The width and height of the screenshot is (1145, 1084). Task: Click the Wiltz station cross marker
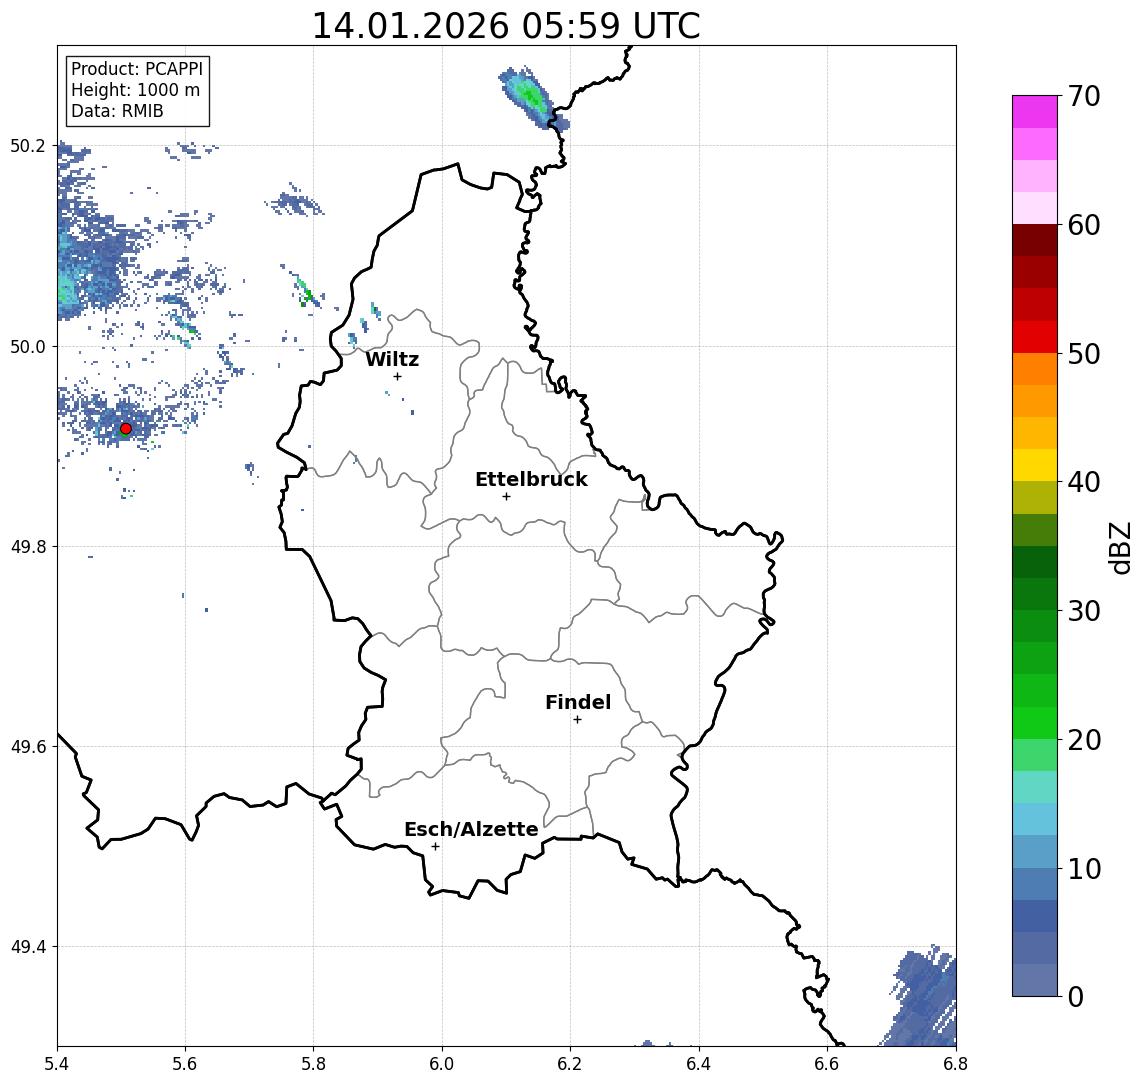pos(397,376)
